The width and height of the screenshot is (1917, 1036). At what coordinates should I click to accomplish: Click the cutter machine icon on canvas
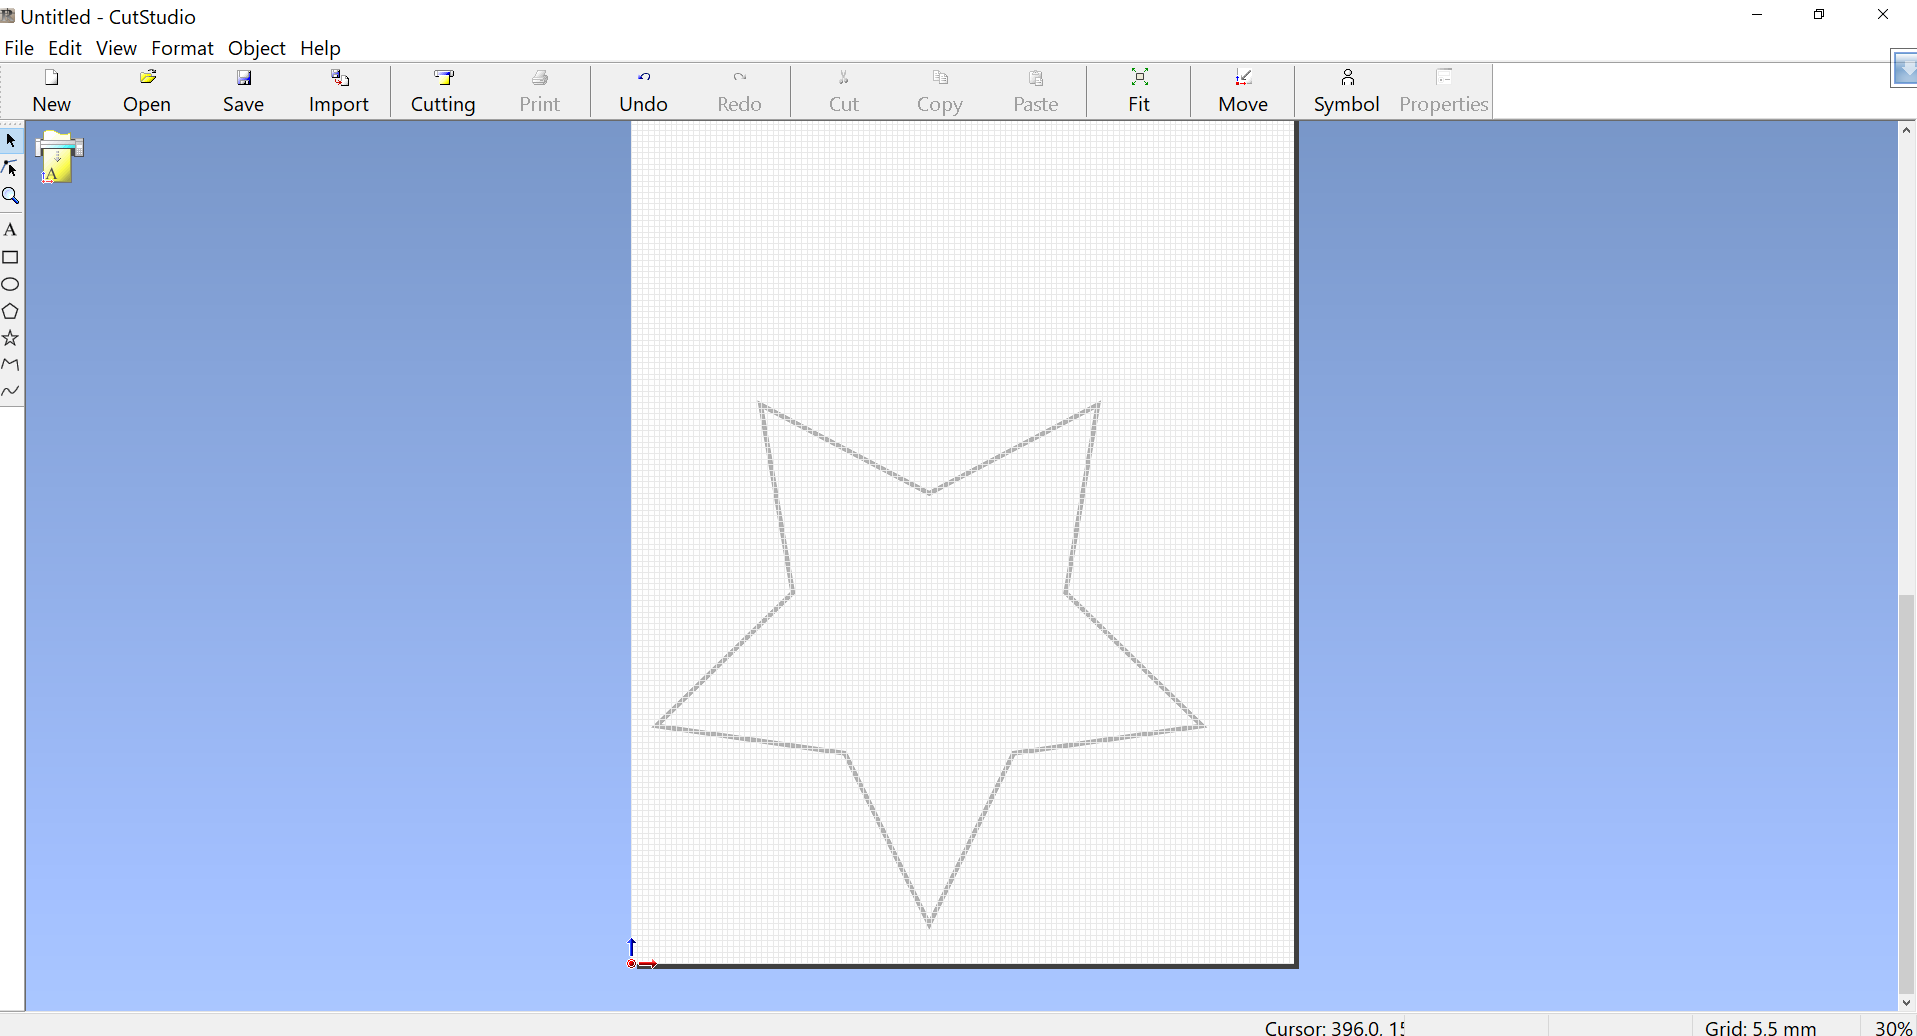click(x=58, y=157)
